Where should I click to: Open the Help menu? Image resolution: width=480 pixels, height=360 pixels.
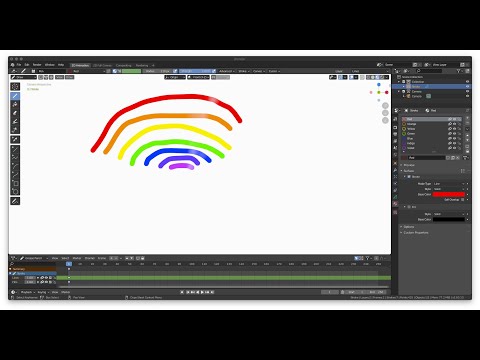click(x=61, y=65)
